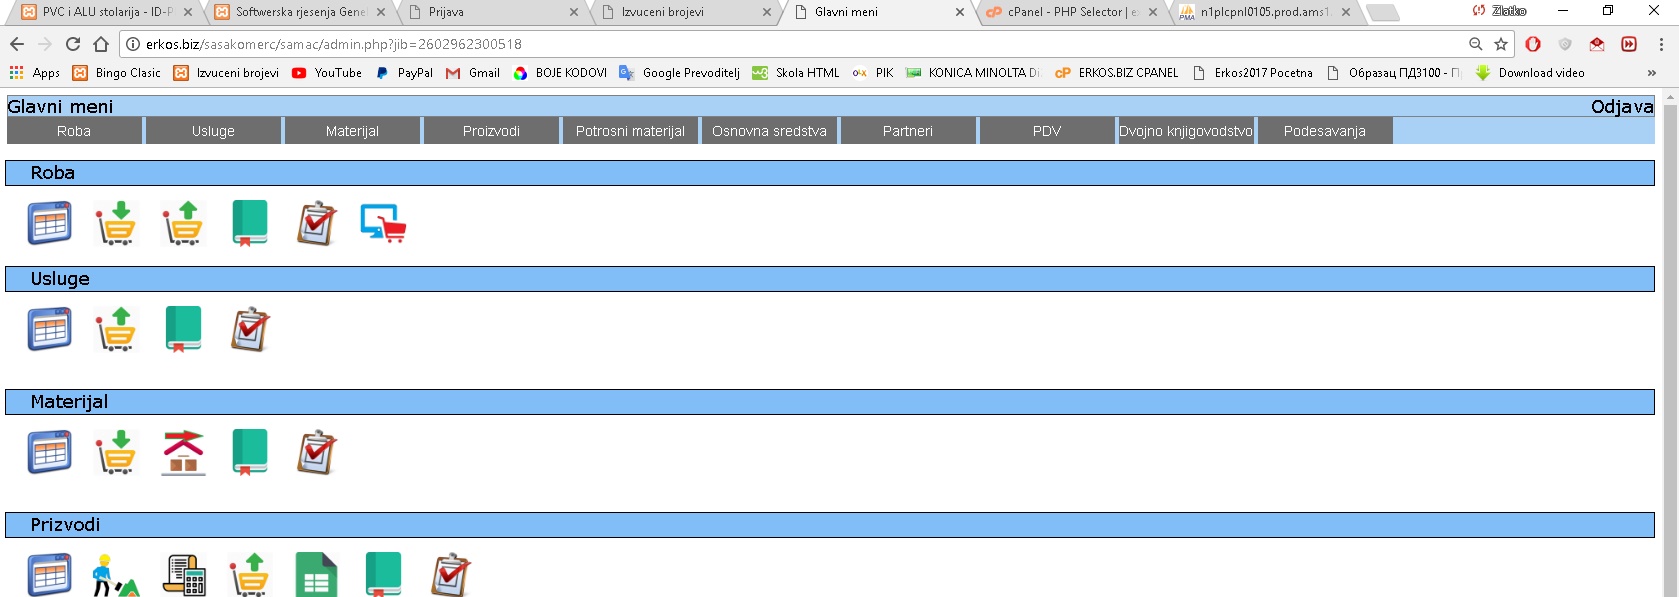Click the worker icon under Prizvodi
The height and width of the screenshot is (597, 1679).
pyautogui.click(x=116, y=575)
